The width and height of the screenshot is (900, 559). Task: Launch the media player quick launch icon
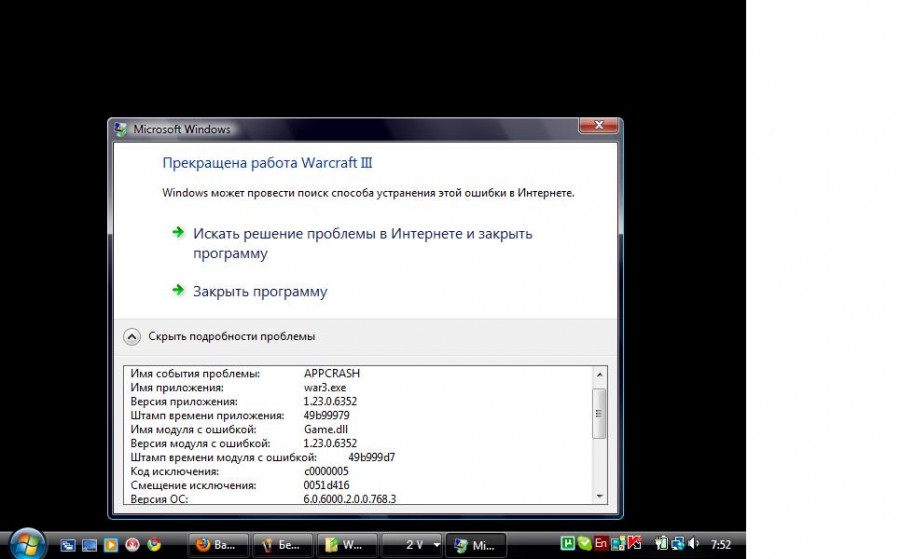[x=111, y=545]
